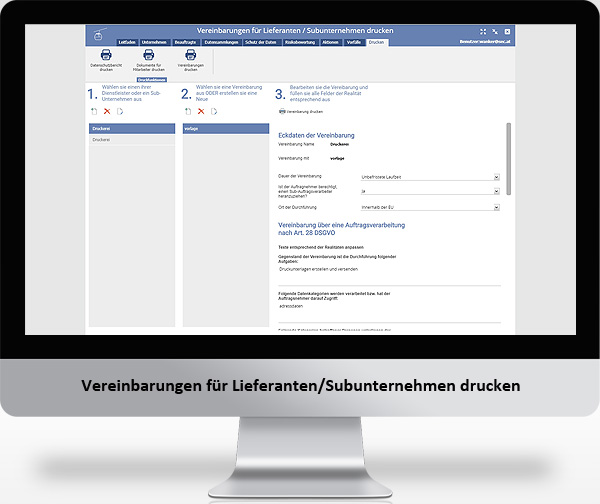This screenshot has height=504, width=600.
Task: Click the Benutzer email in header
Action: 485,41
